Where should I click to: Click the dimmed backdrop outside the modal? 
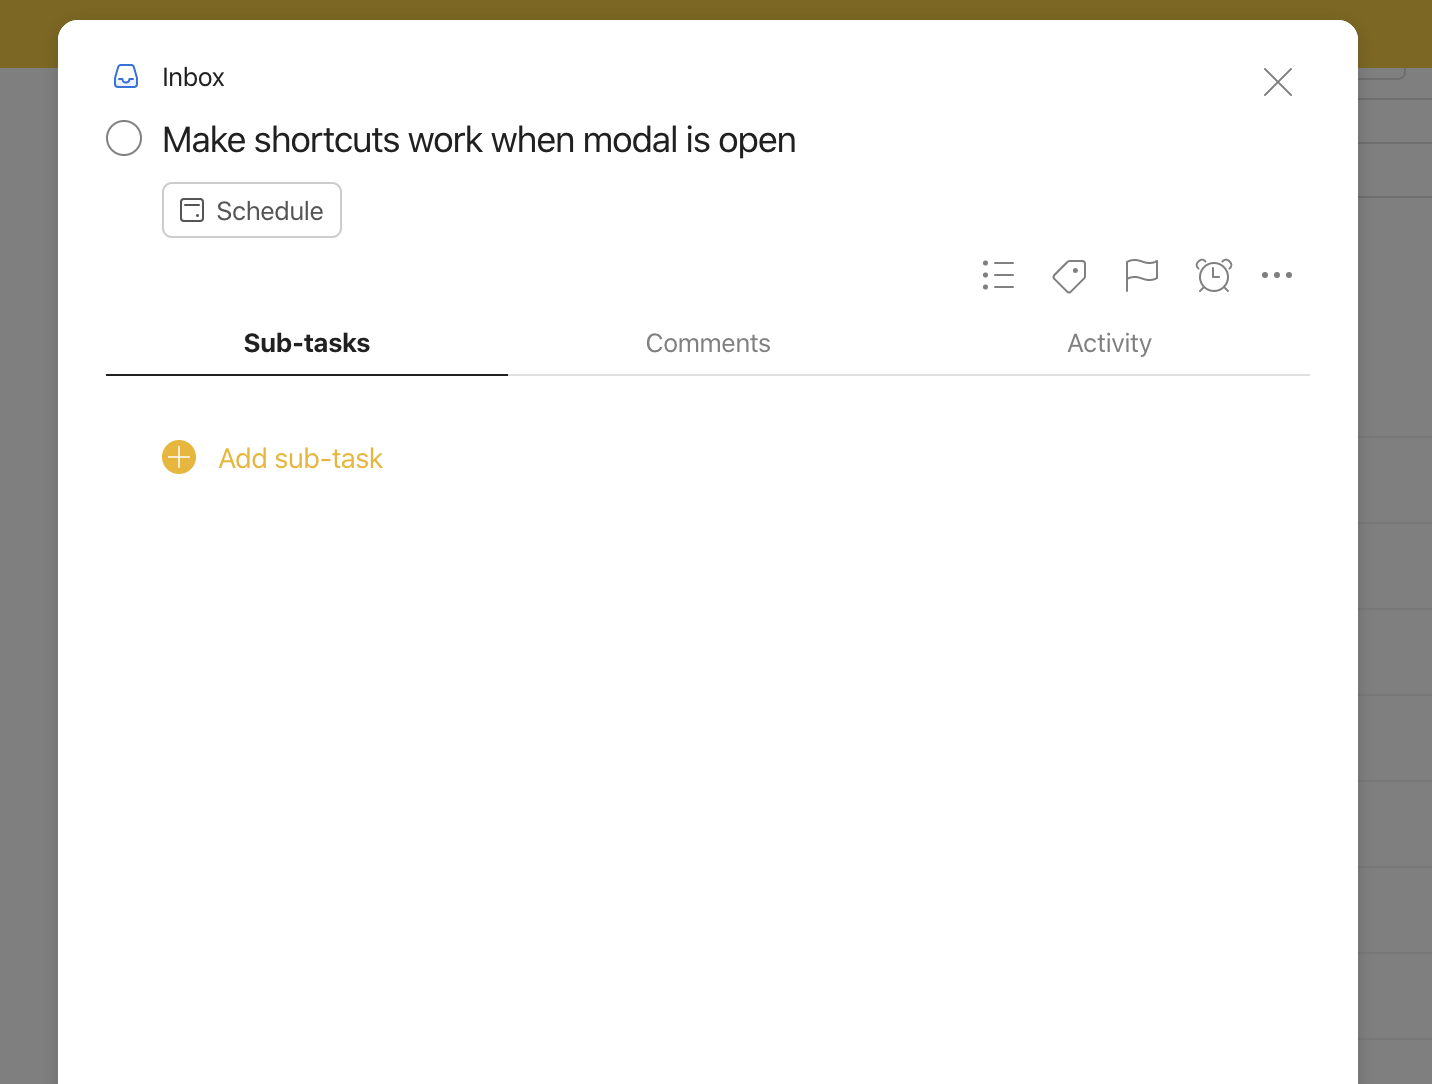pos(30,600)
